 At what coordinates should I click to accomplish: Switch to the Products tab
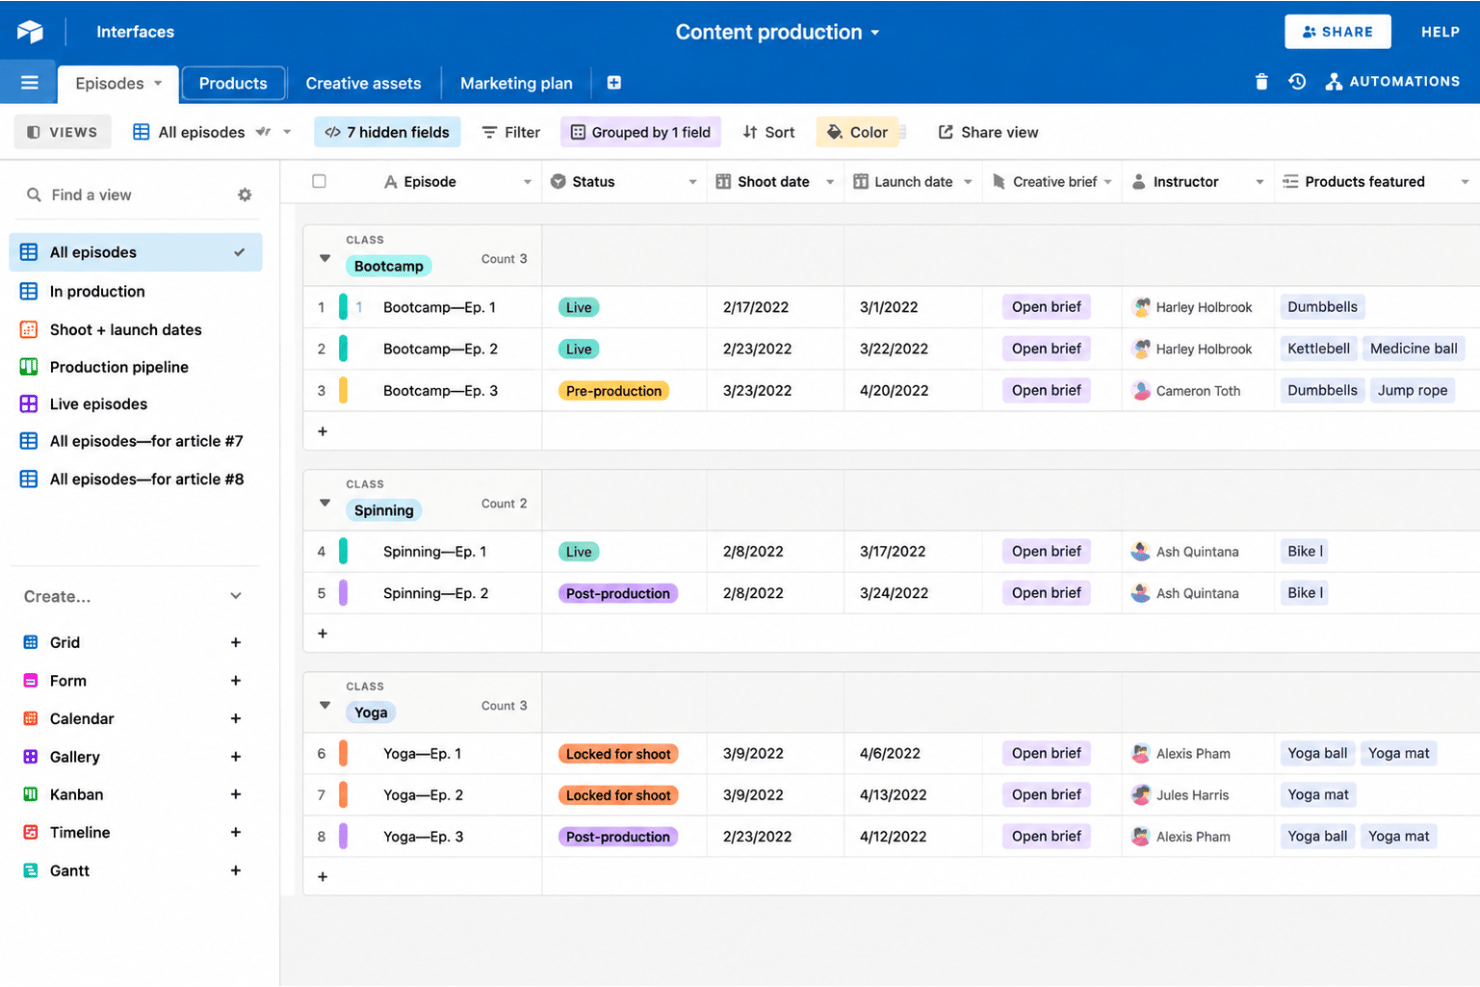[x=233, y=83]
